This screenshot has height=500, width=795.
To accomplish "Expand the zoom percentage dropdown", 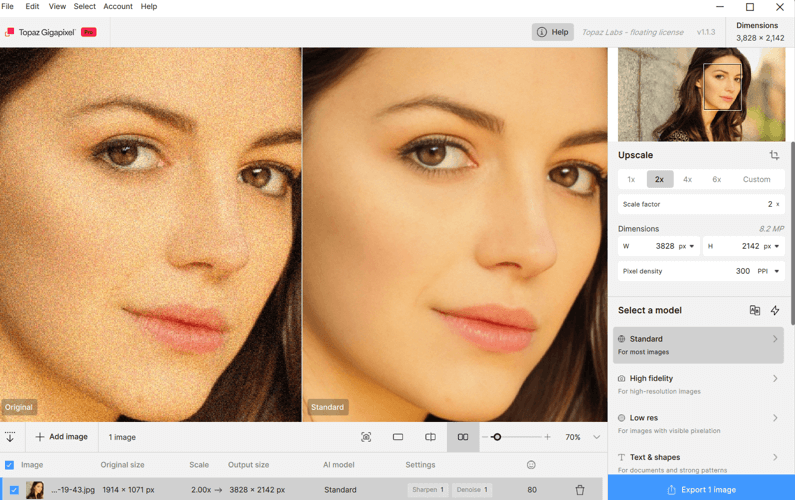I will click(597, 437).
